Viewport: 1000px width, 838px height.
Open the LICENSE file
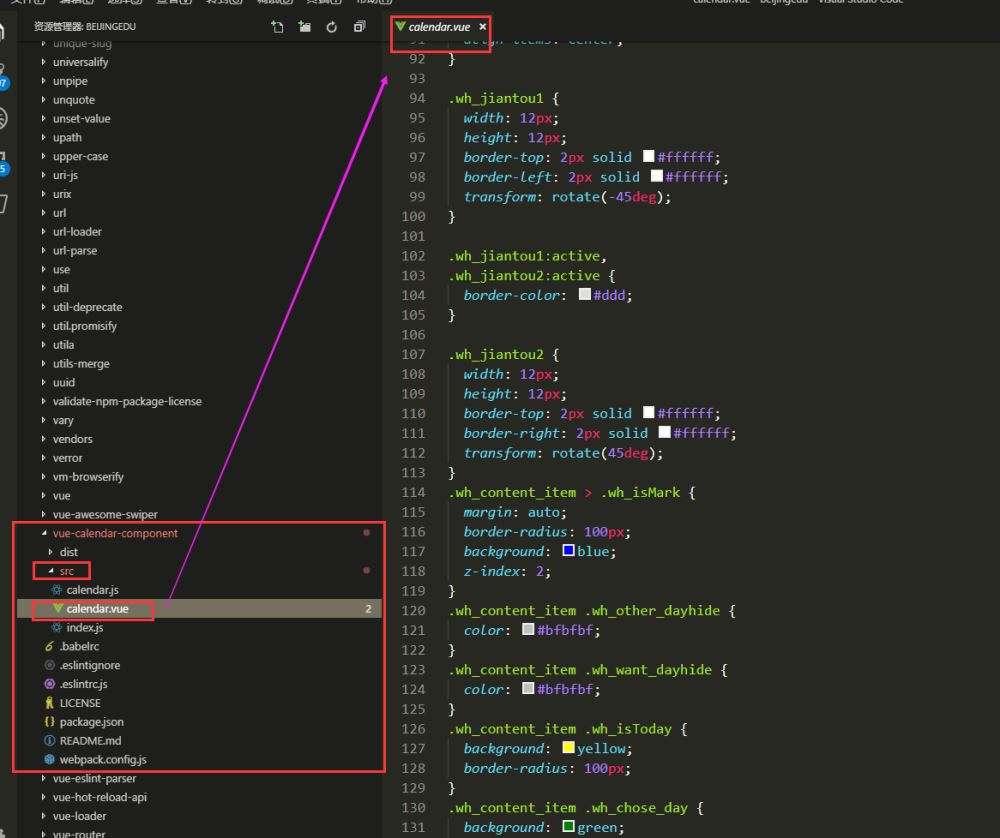(x=80, y=703)
